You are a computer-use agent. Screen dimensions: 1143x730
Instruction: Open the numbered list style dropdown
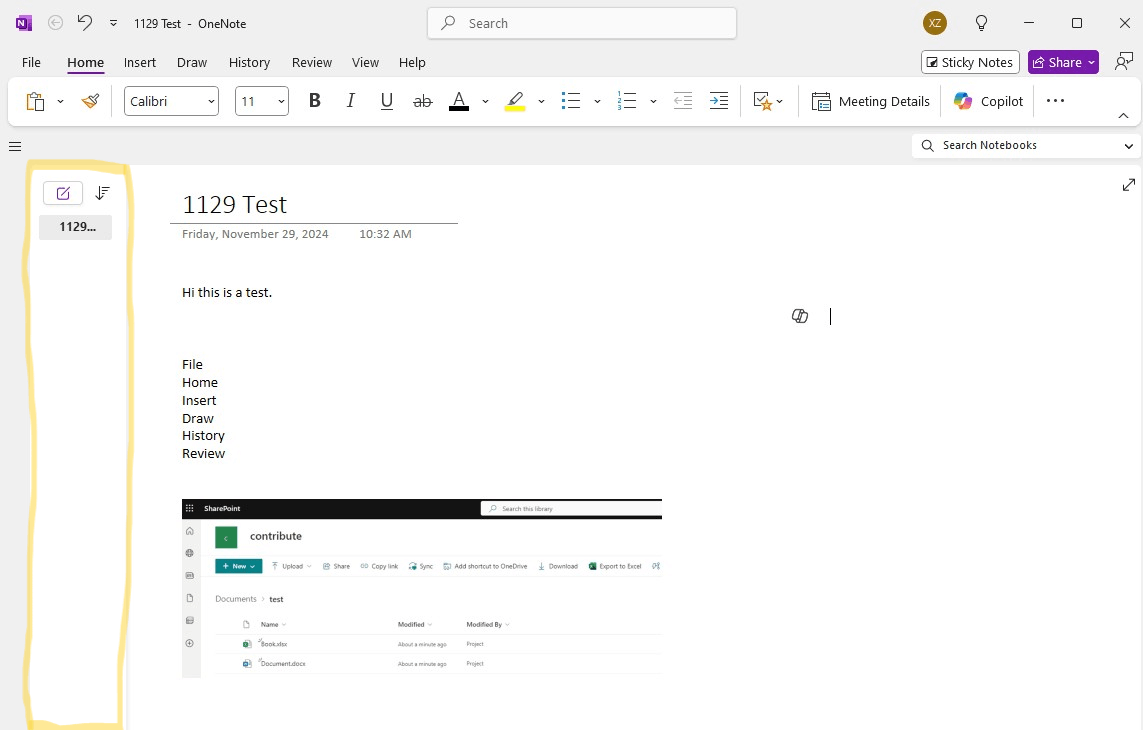(x=654, y=100)
